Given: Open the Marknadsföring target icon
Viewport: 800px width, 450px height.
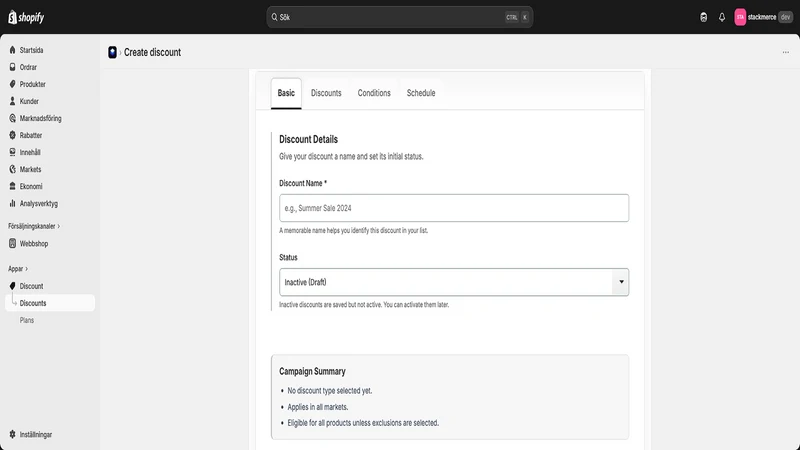Looking at the screenshot, I should (12, 118).
